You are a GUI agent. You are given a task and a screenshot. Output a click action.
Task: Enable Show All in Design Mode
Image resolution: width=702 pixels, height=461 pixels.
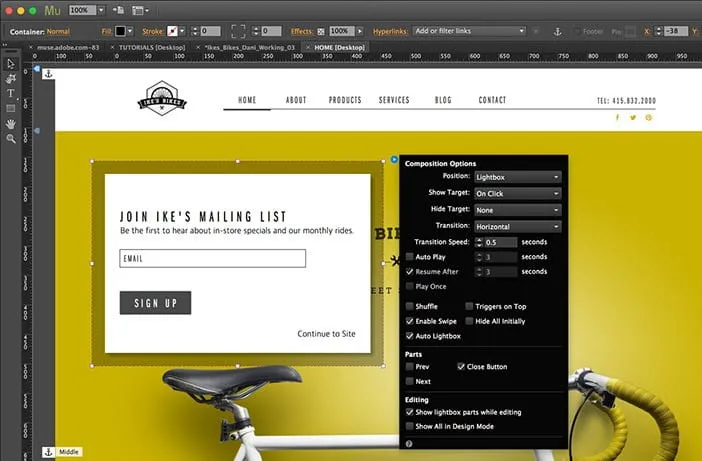[x=409, y=426]
